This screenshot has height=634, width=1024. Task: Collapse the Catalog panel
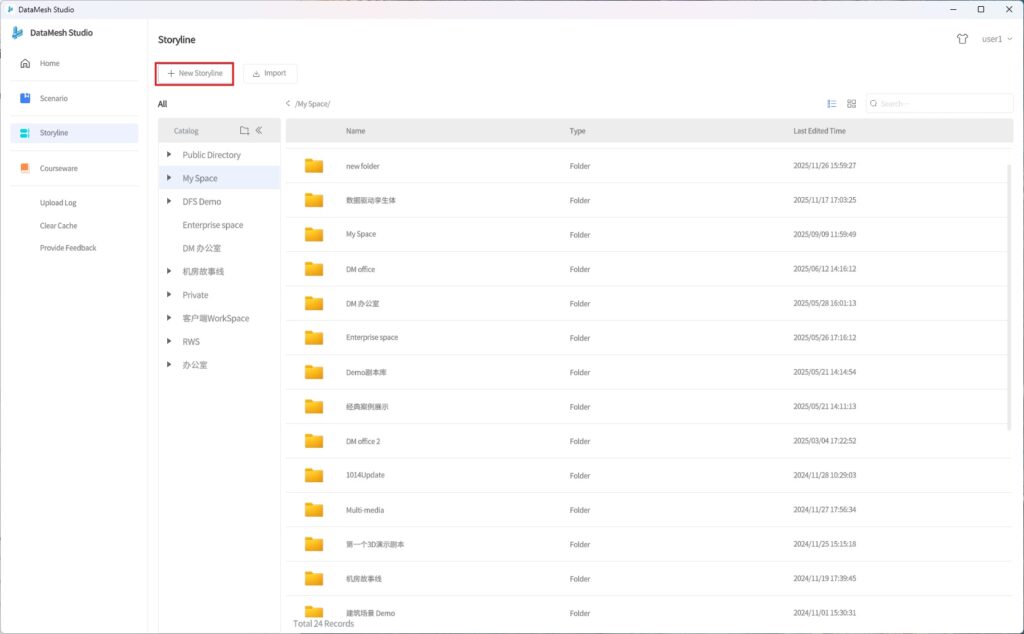(259, 131)
